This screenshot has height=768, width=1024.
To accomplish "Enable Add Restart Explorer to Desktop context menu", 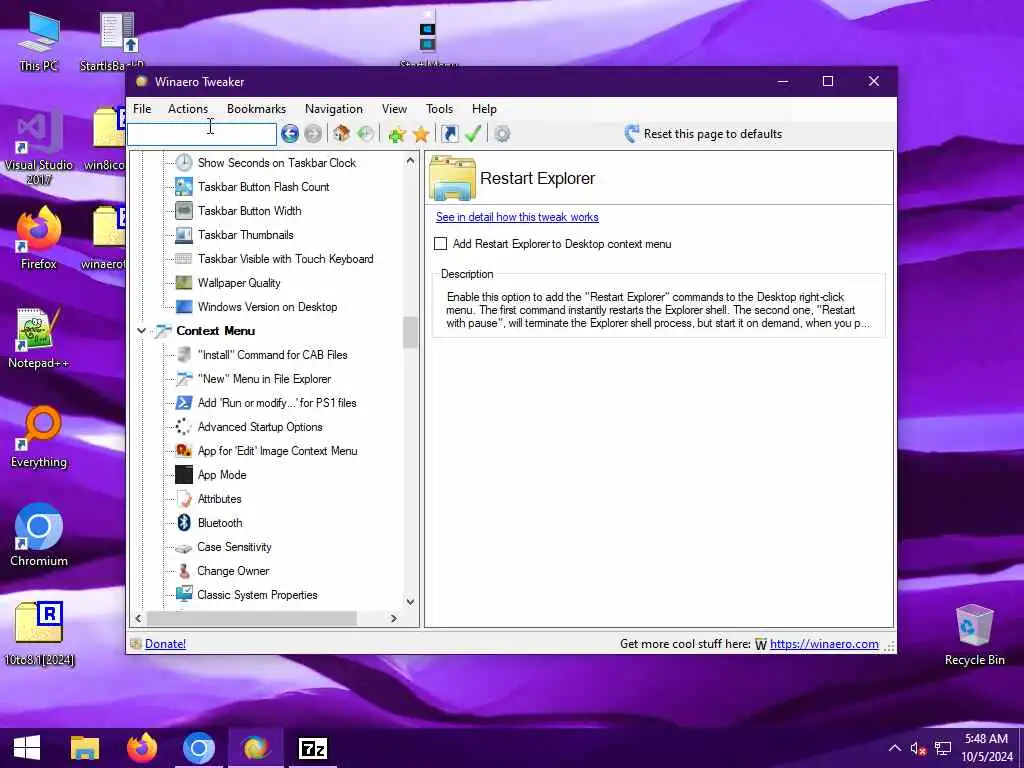I will [441, 244].
